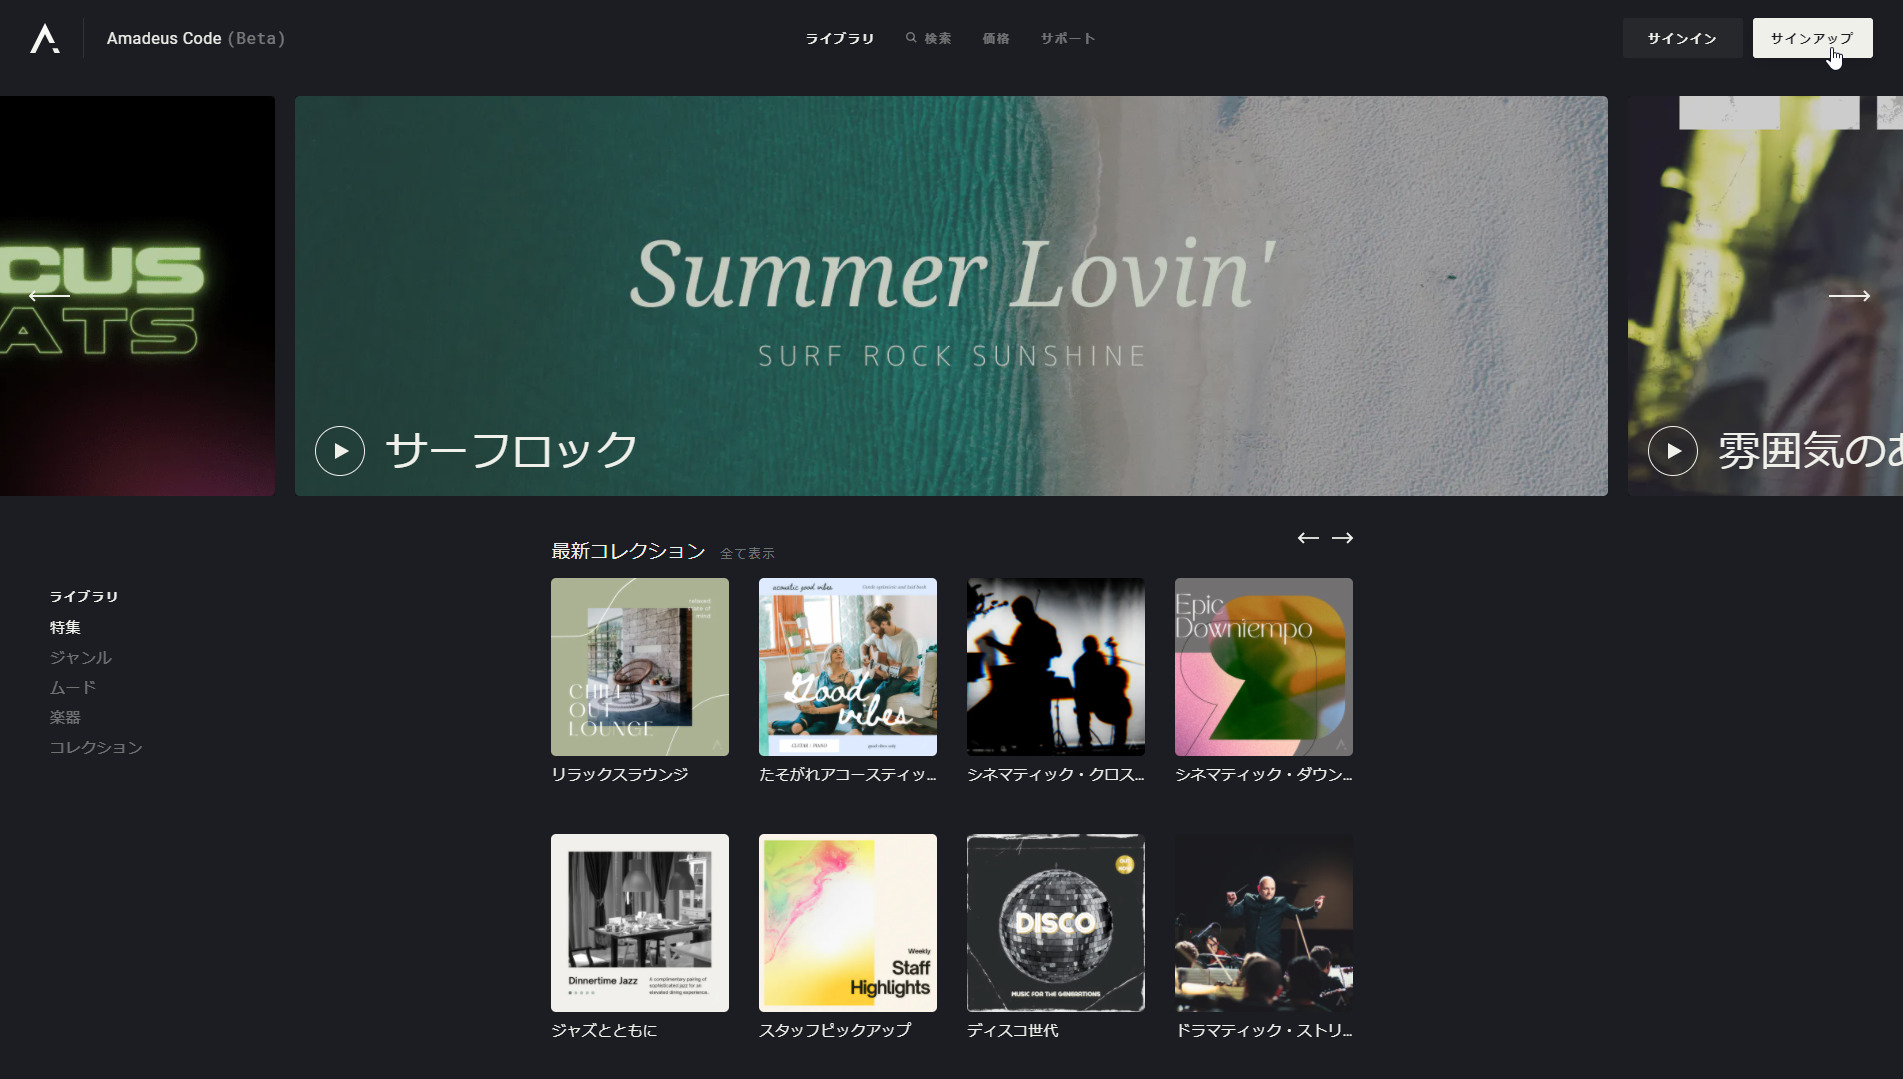Play the サーフロック featured banner
1903x1079 pixels.
pyautogui.click(x=340, y=451)
